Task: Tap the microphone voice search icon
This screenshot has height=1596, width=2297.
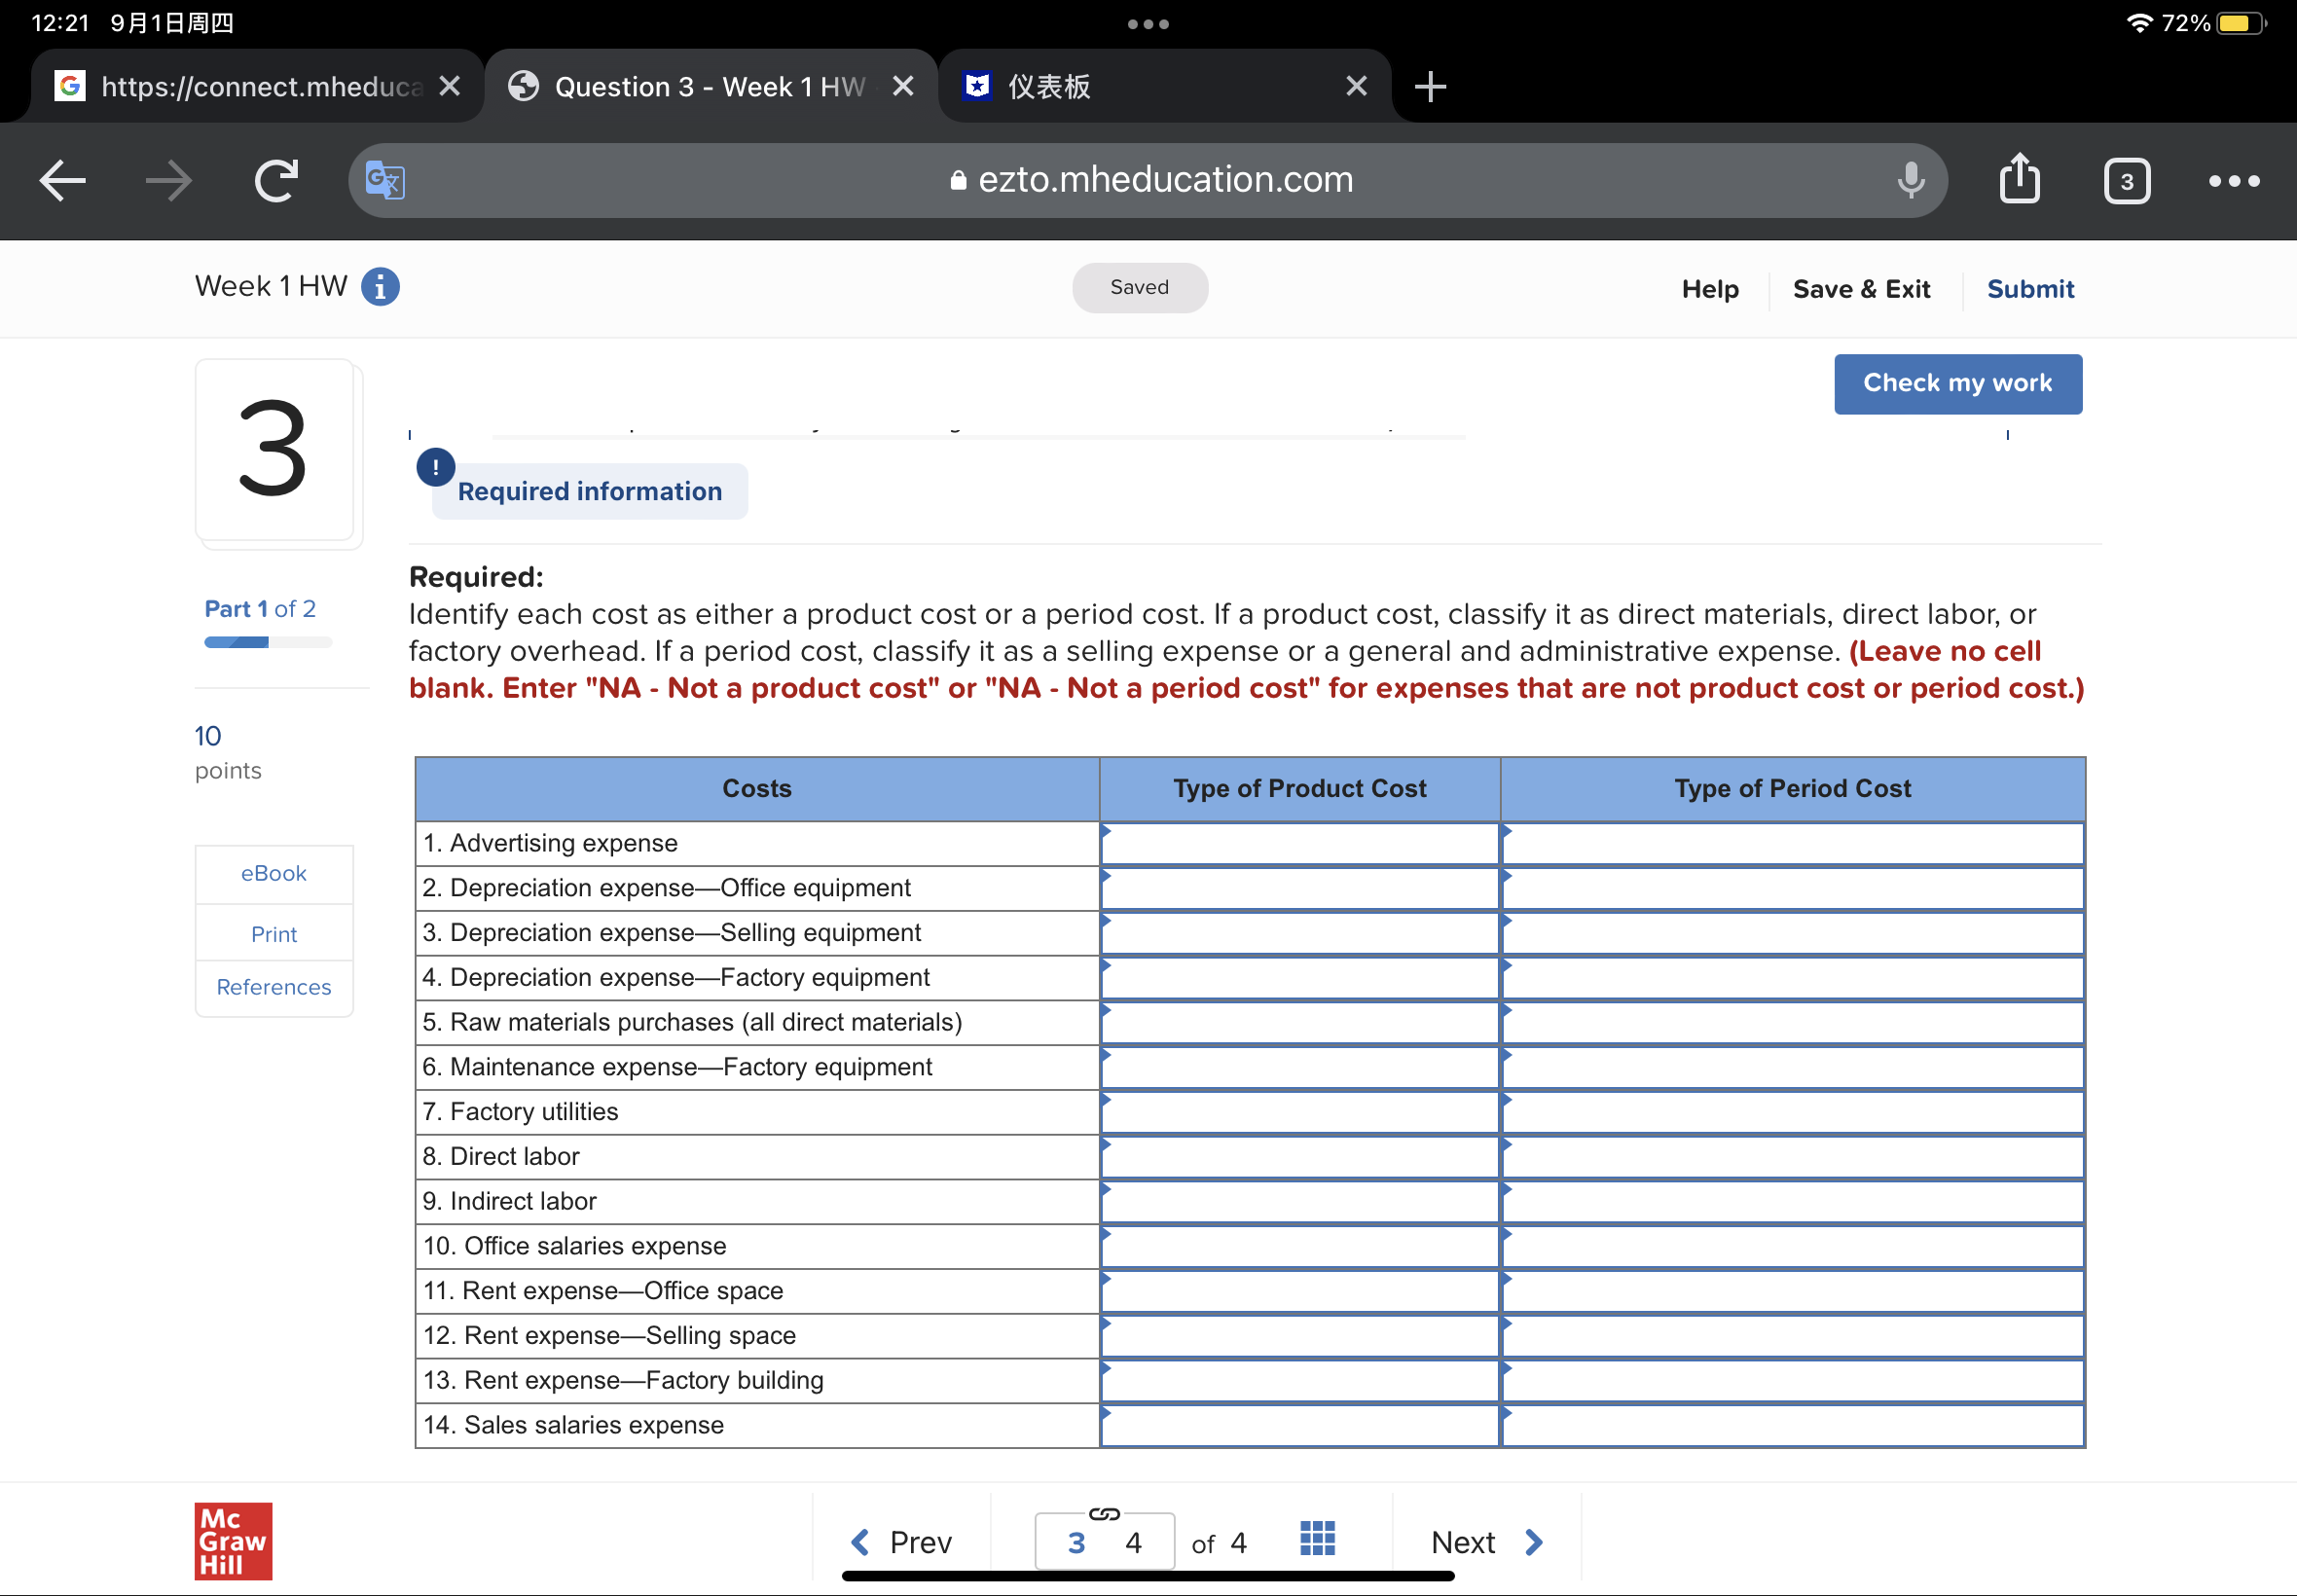Action: click(x=1910, y=181)
